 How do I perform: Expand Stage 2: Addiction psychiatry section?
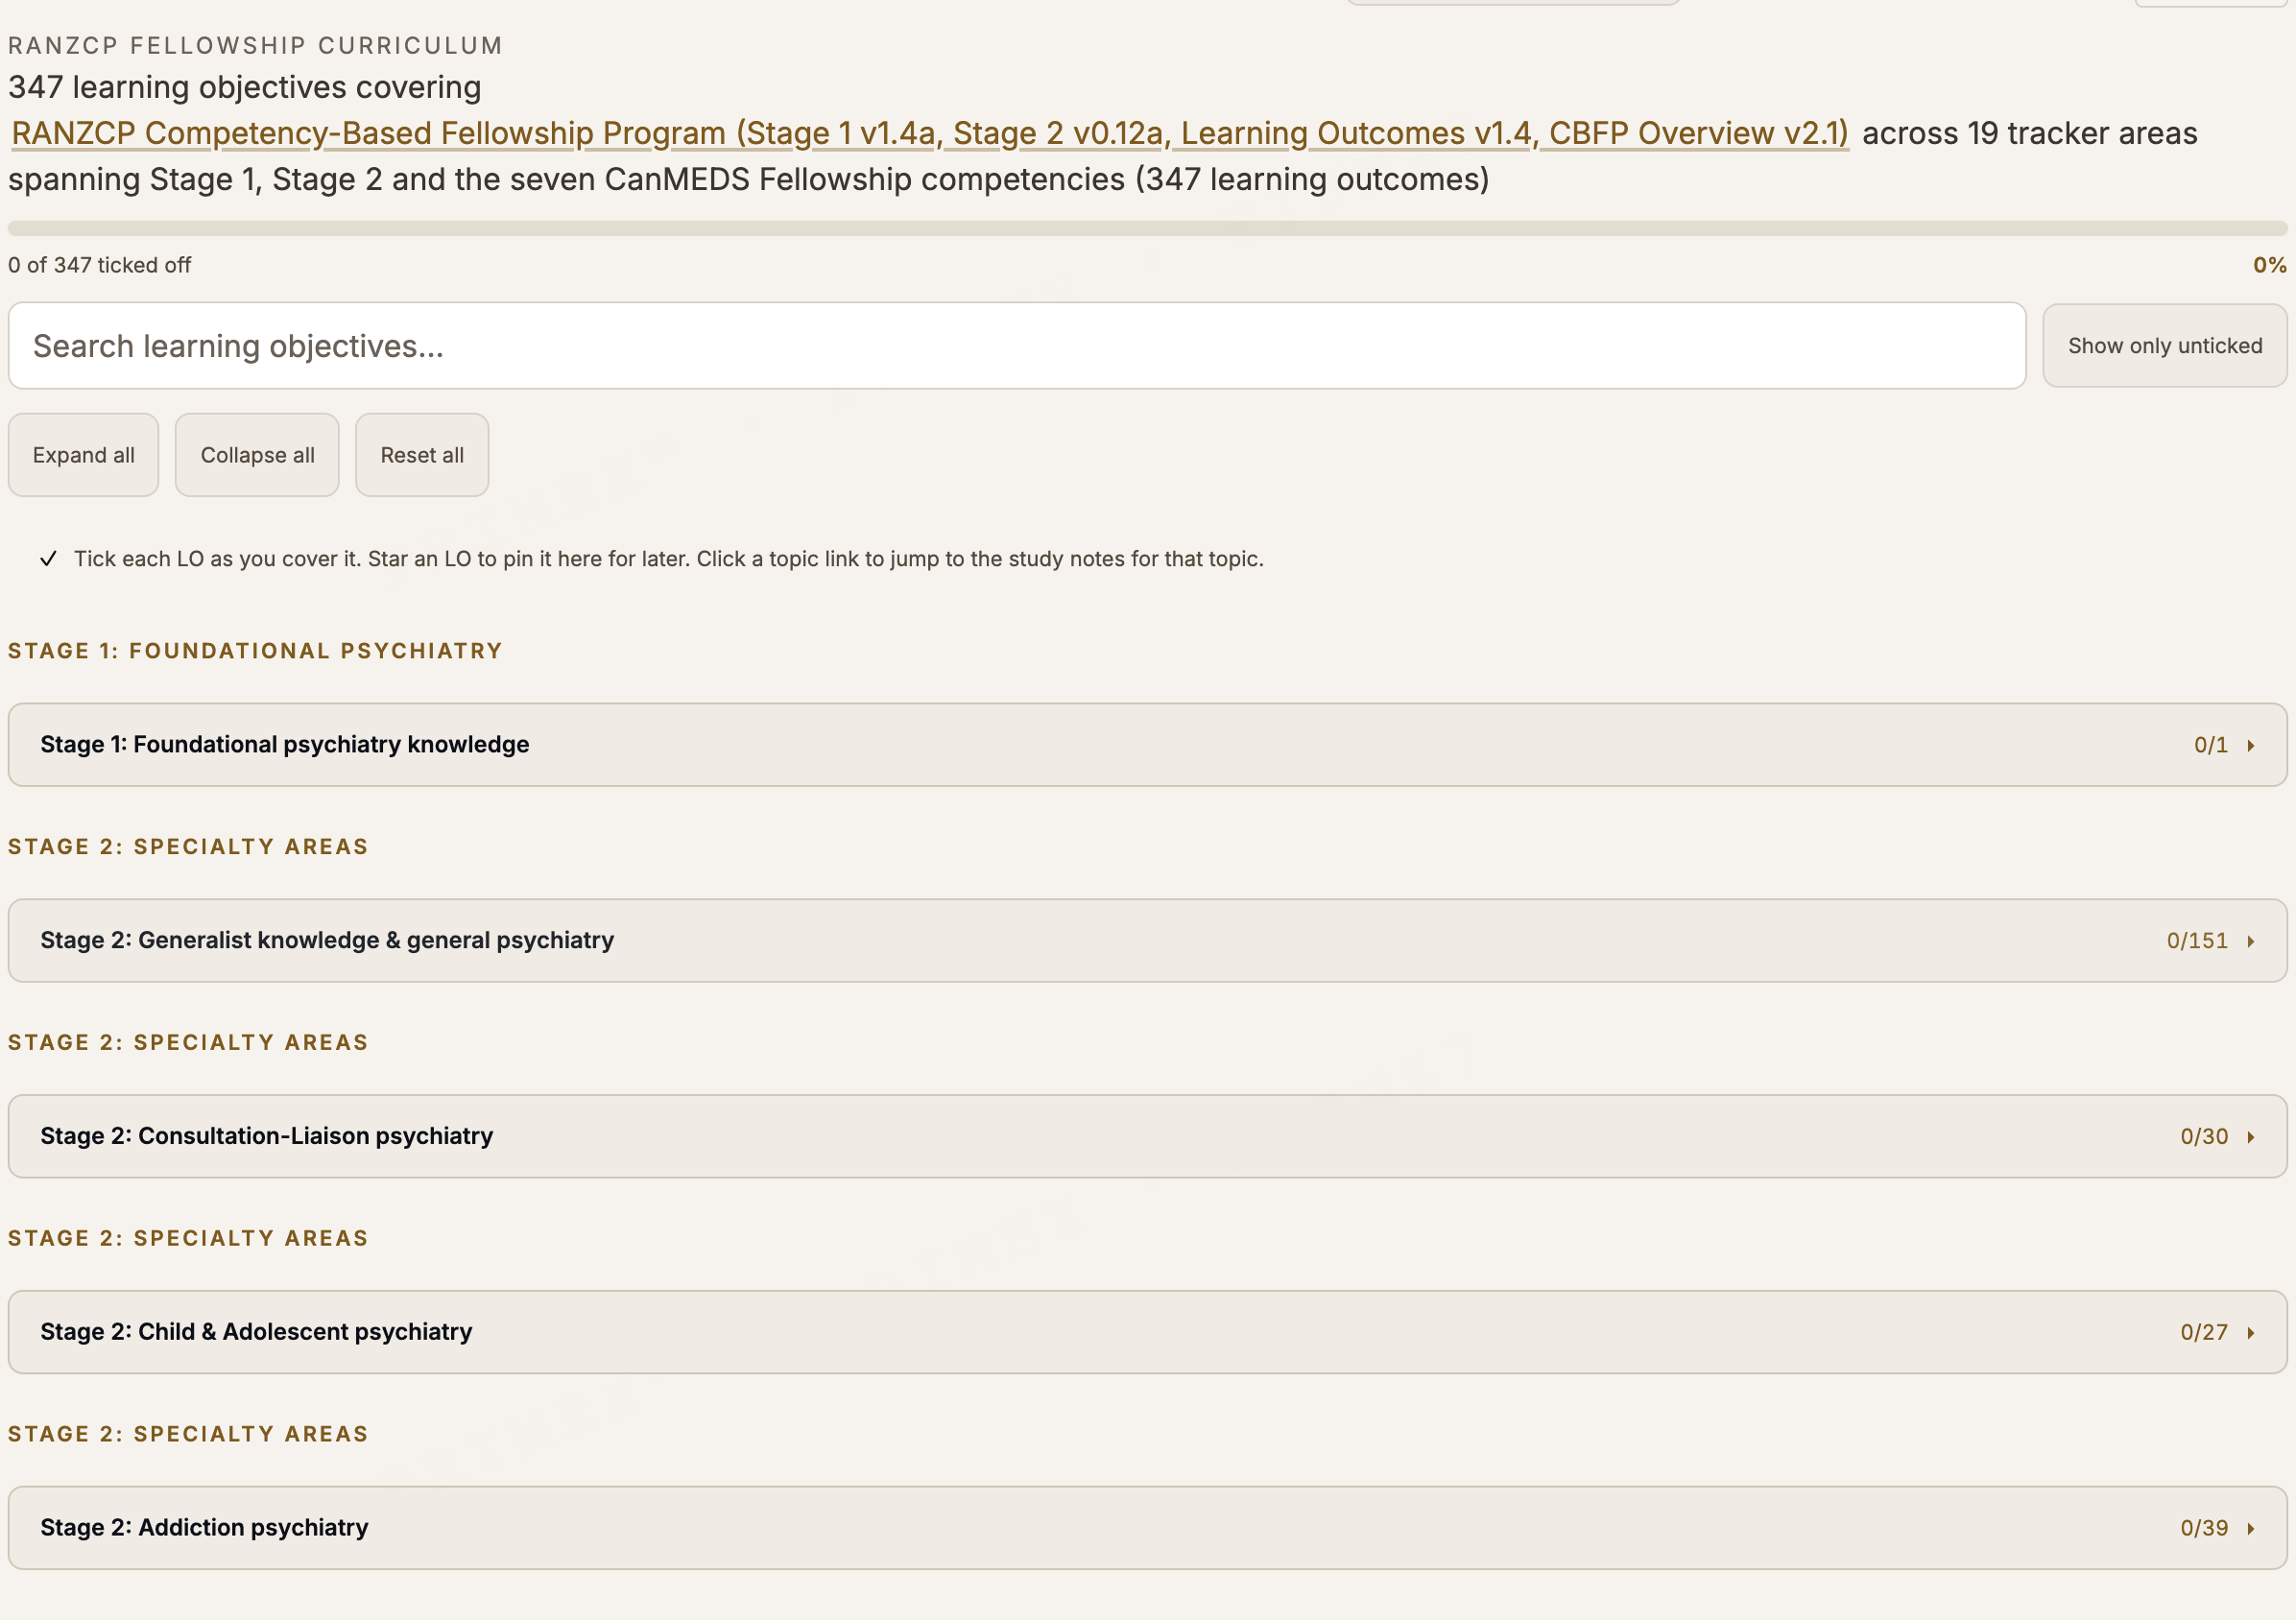[x=1147, y=1528]
